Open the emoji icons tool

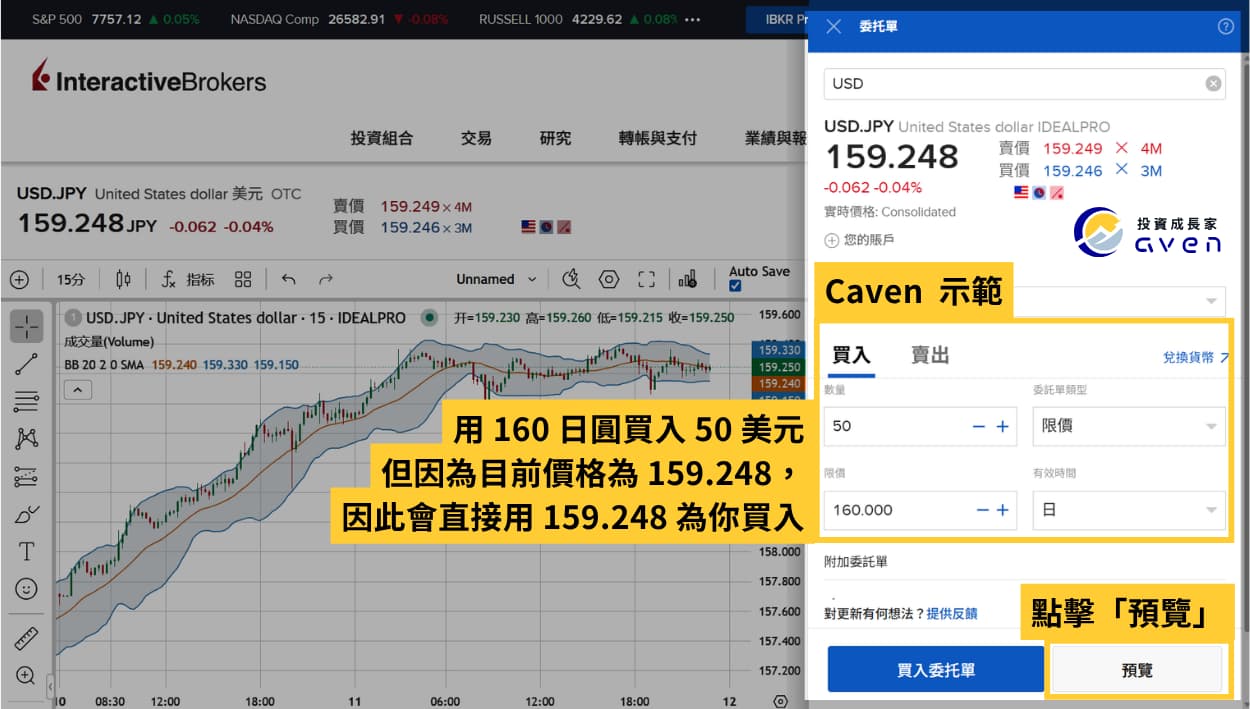[x=27, y=589]
